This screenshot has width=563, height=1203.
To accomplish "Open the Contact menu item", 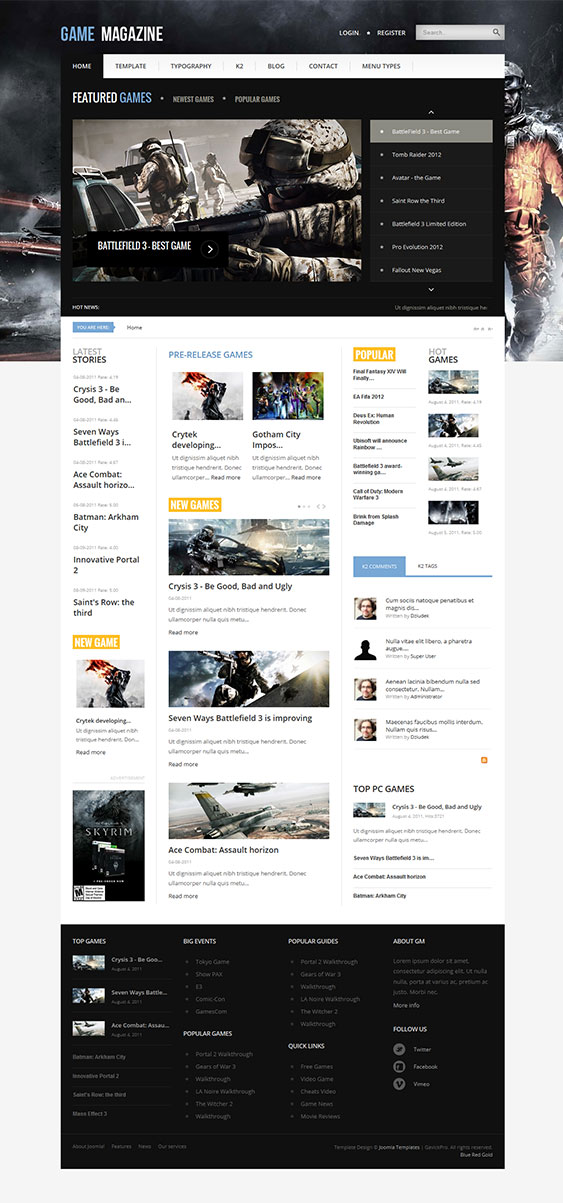I will point(323,66).
